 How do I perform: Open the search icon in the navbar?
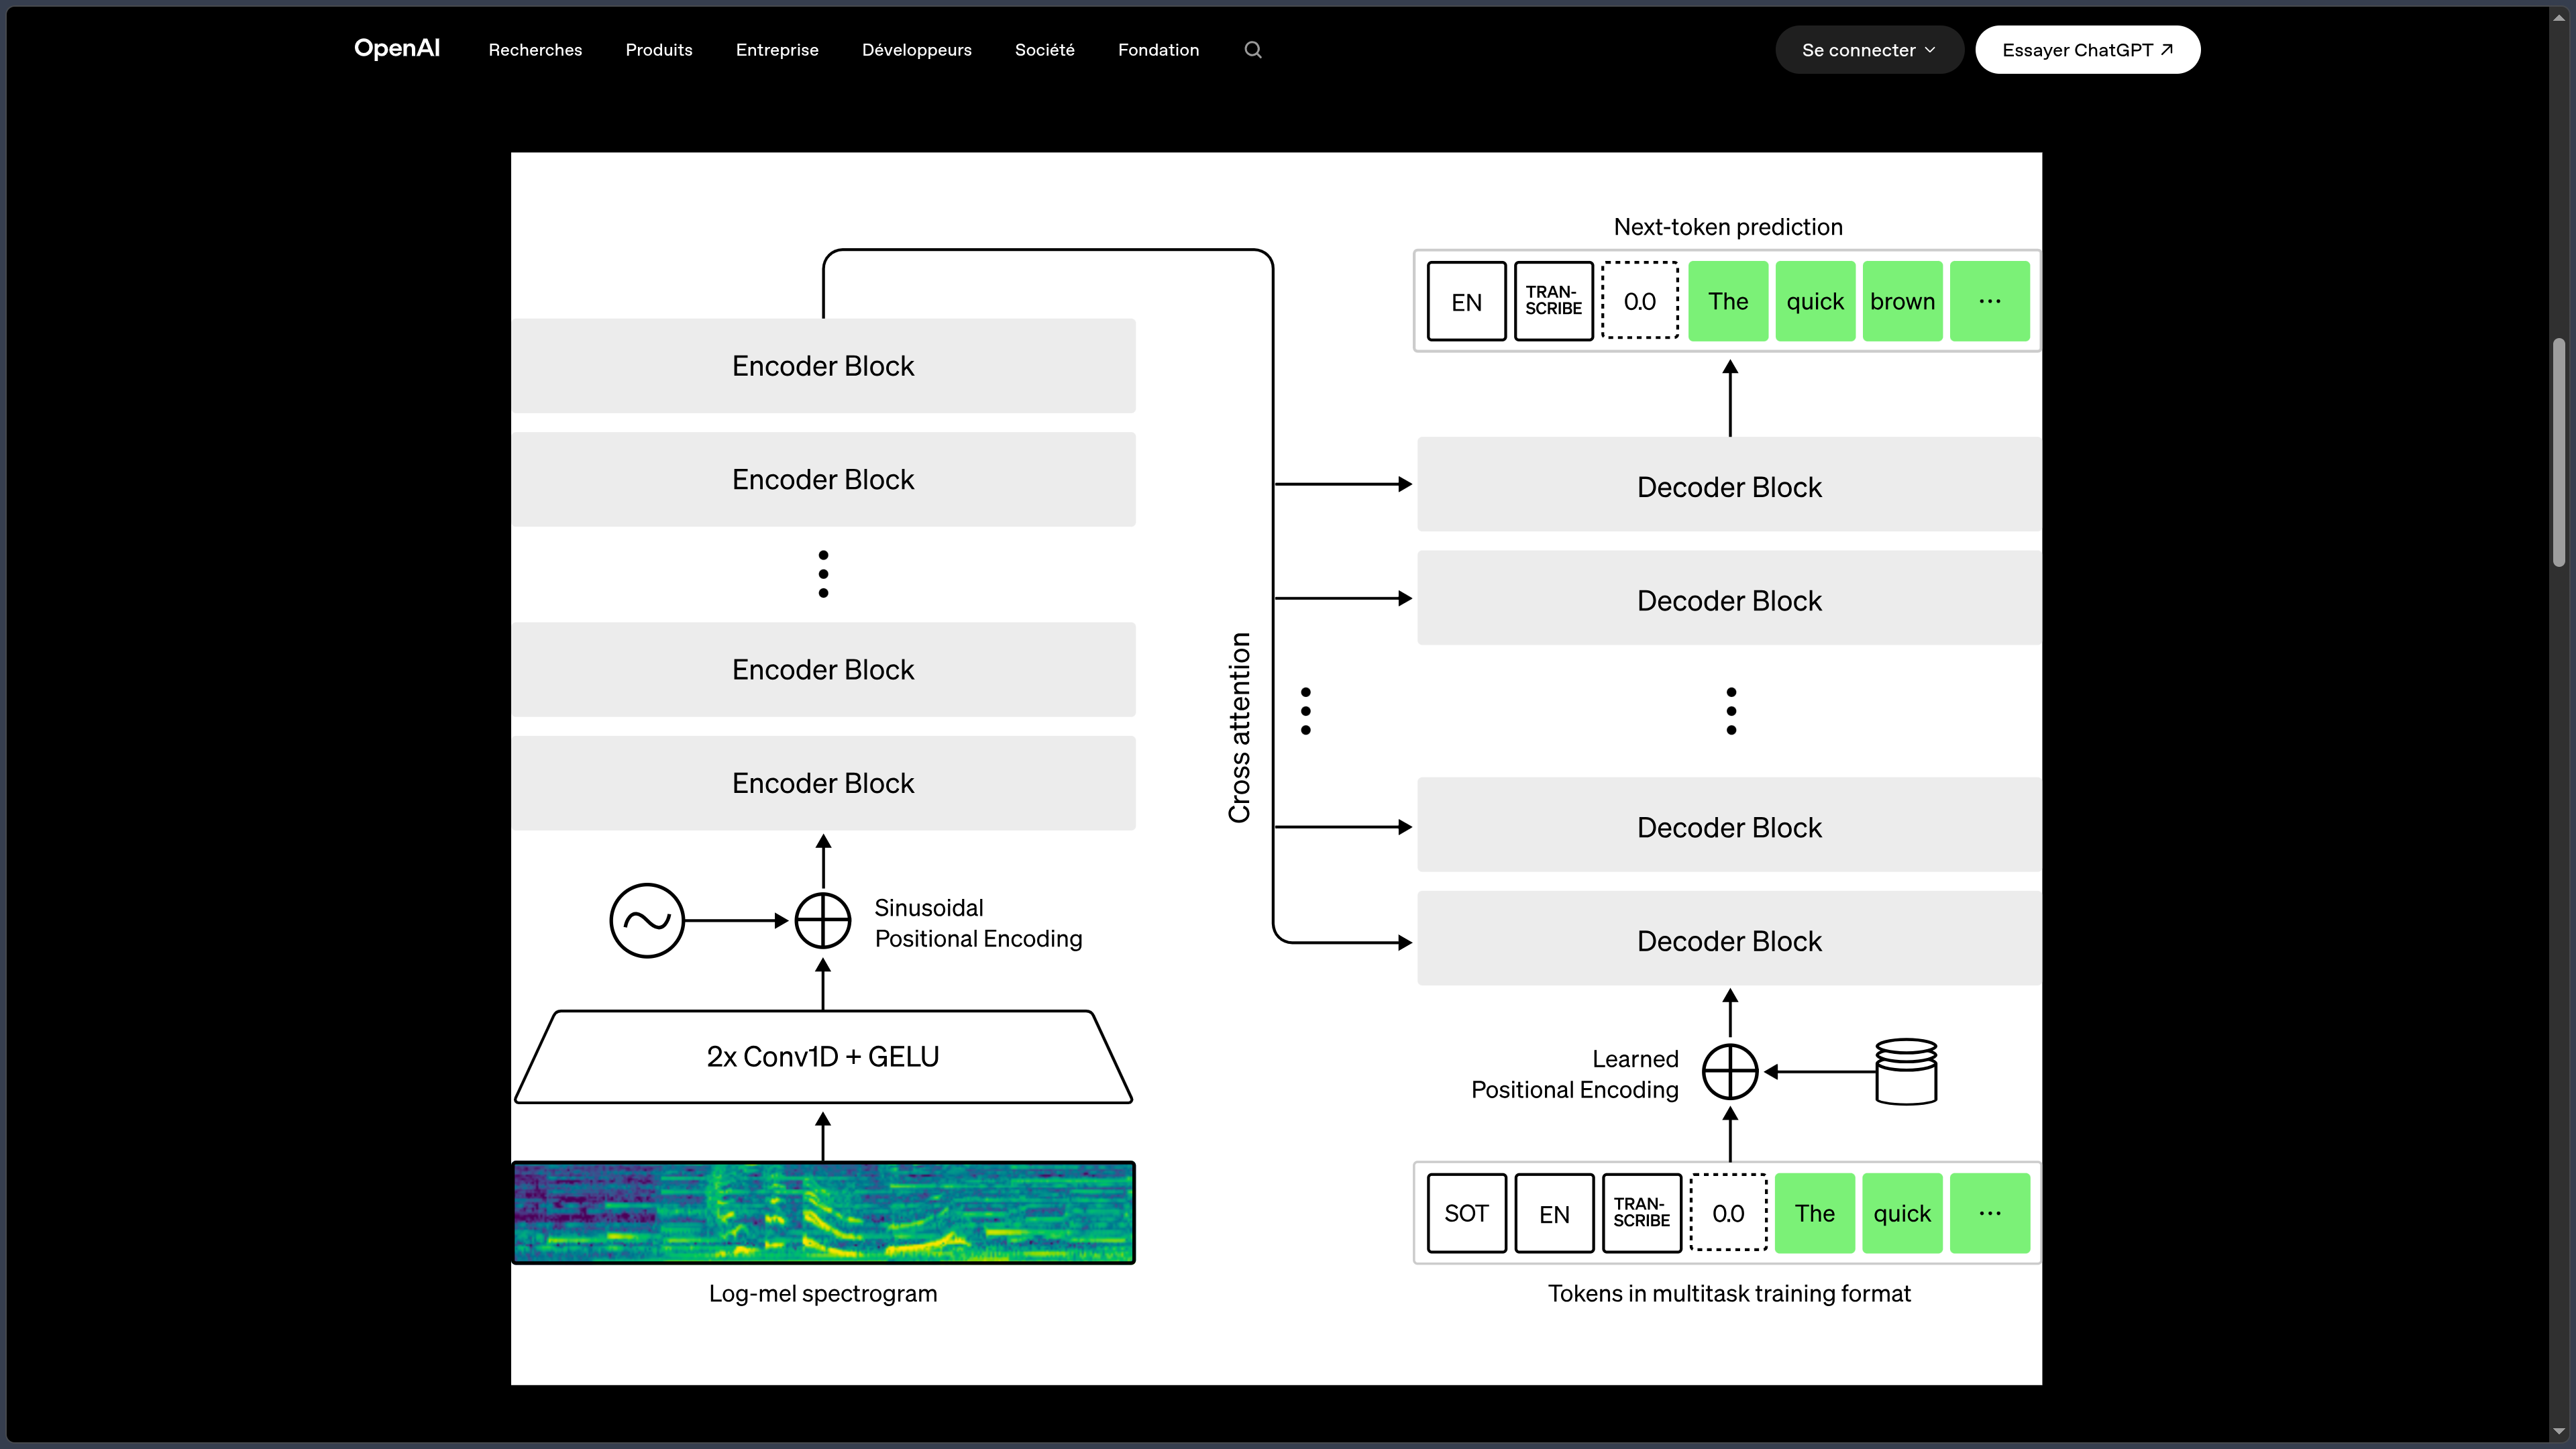(x=1253, y=50)
